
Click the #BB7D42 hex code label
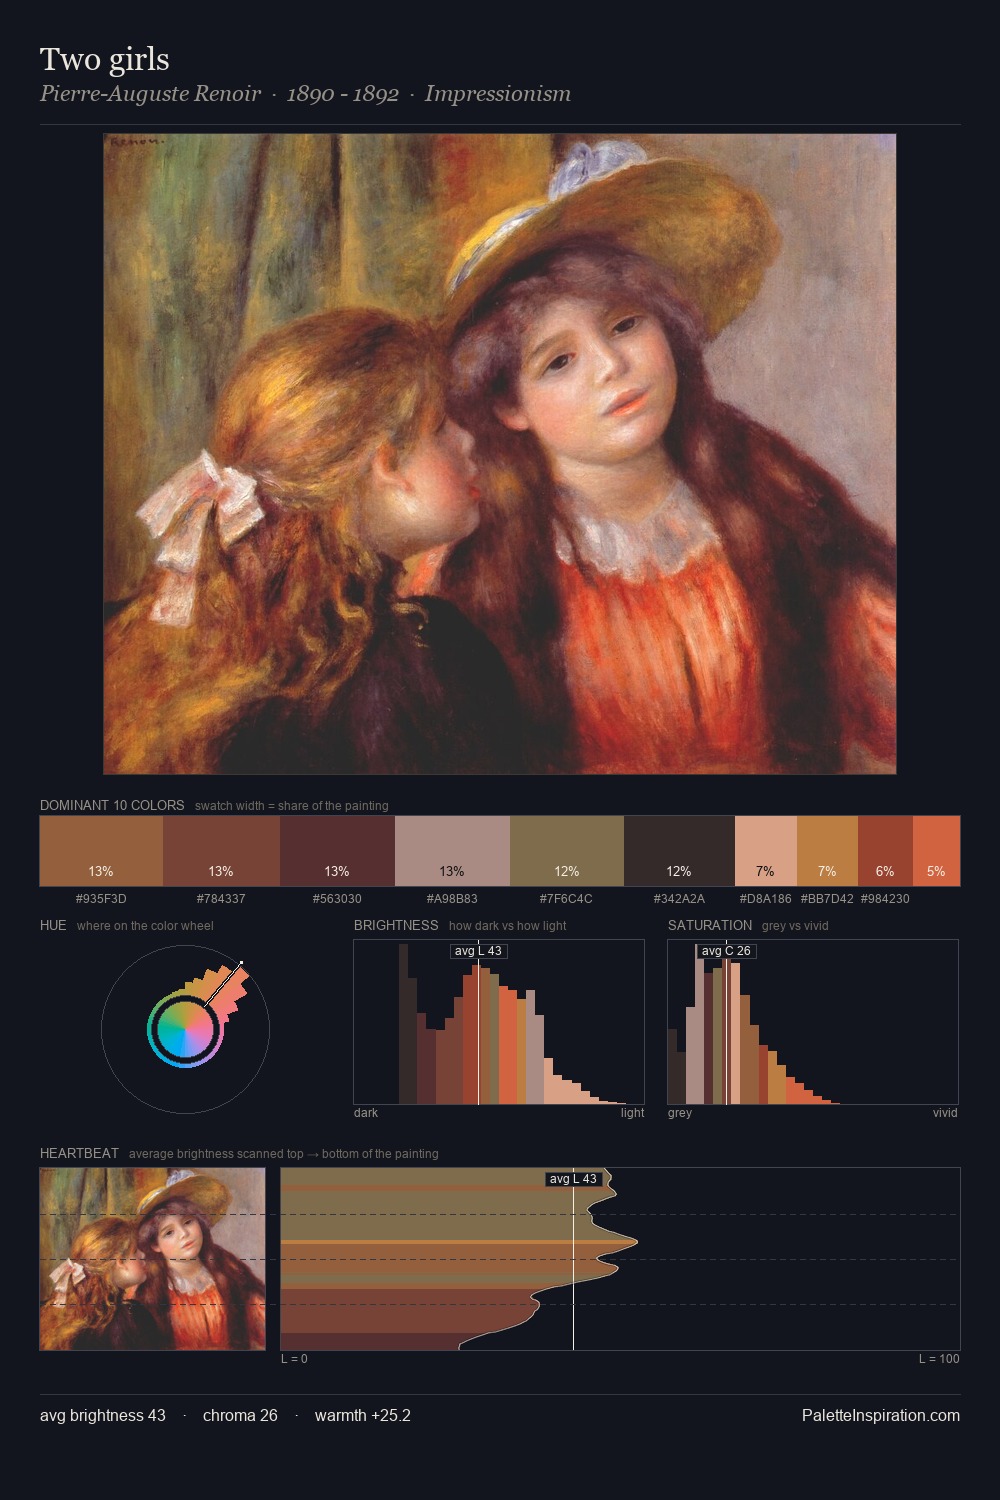click(827, 898)
